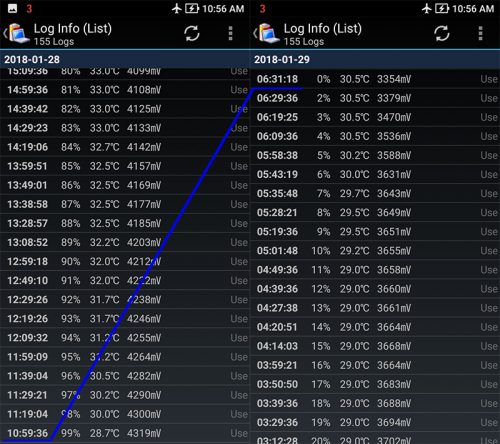
Task: Select log row 05:35:48 7%
Action: tap(375, 193)
